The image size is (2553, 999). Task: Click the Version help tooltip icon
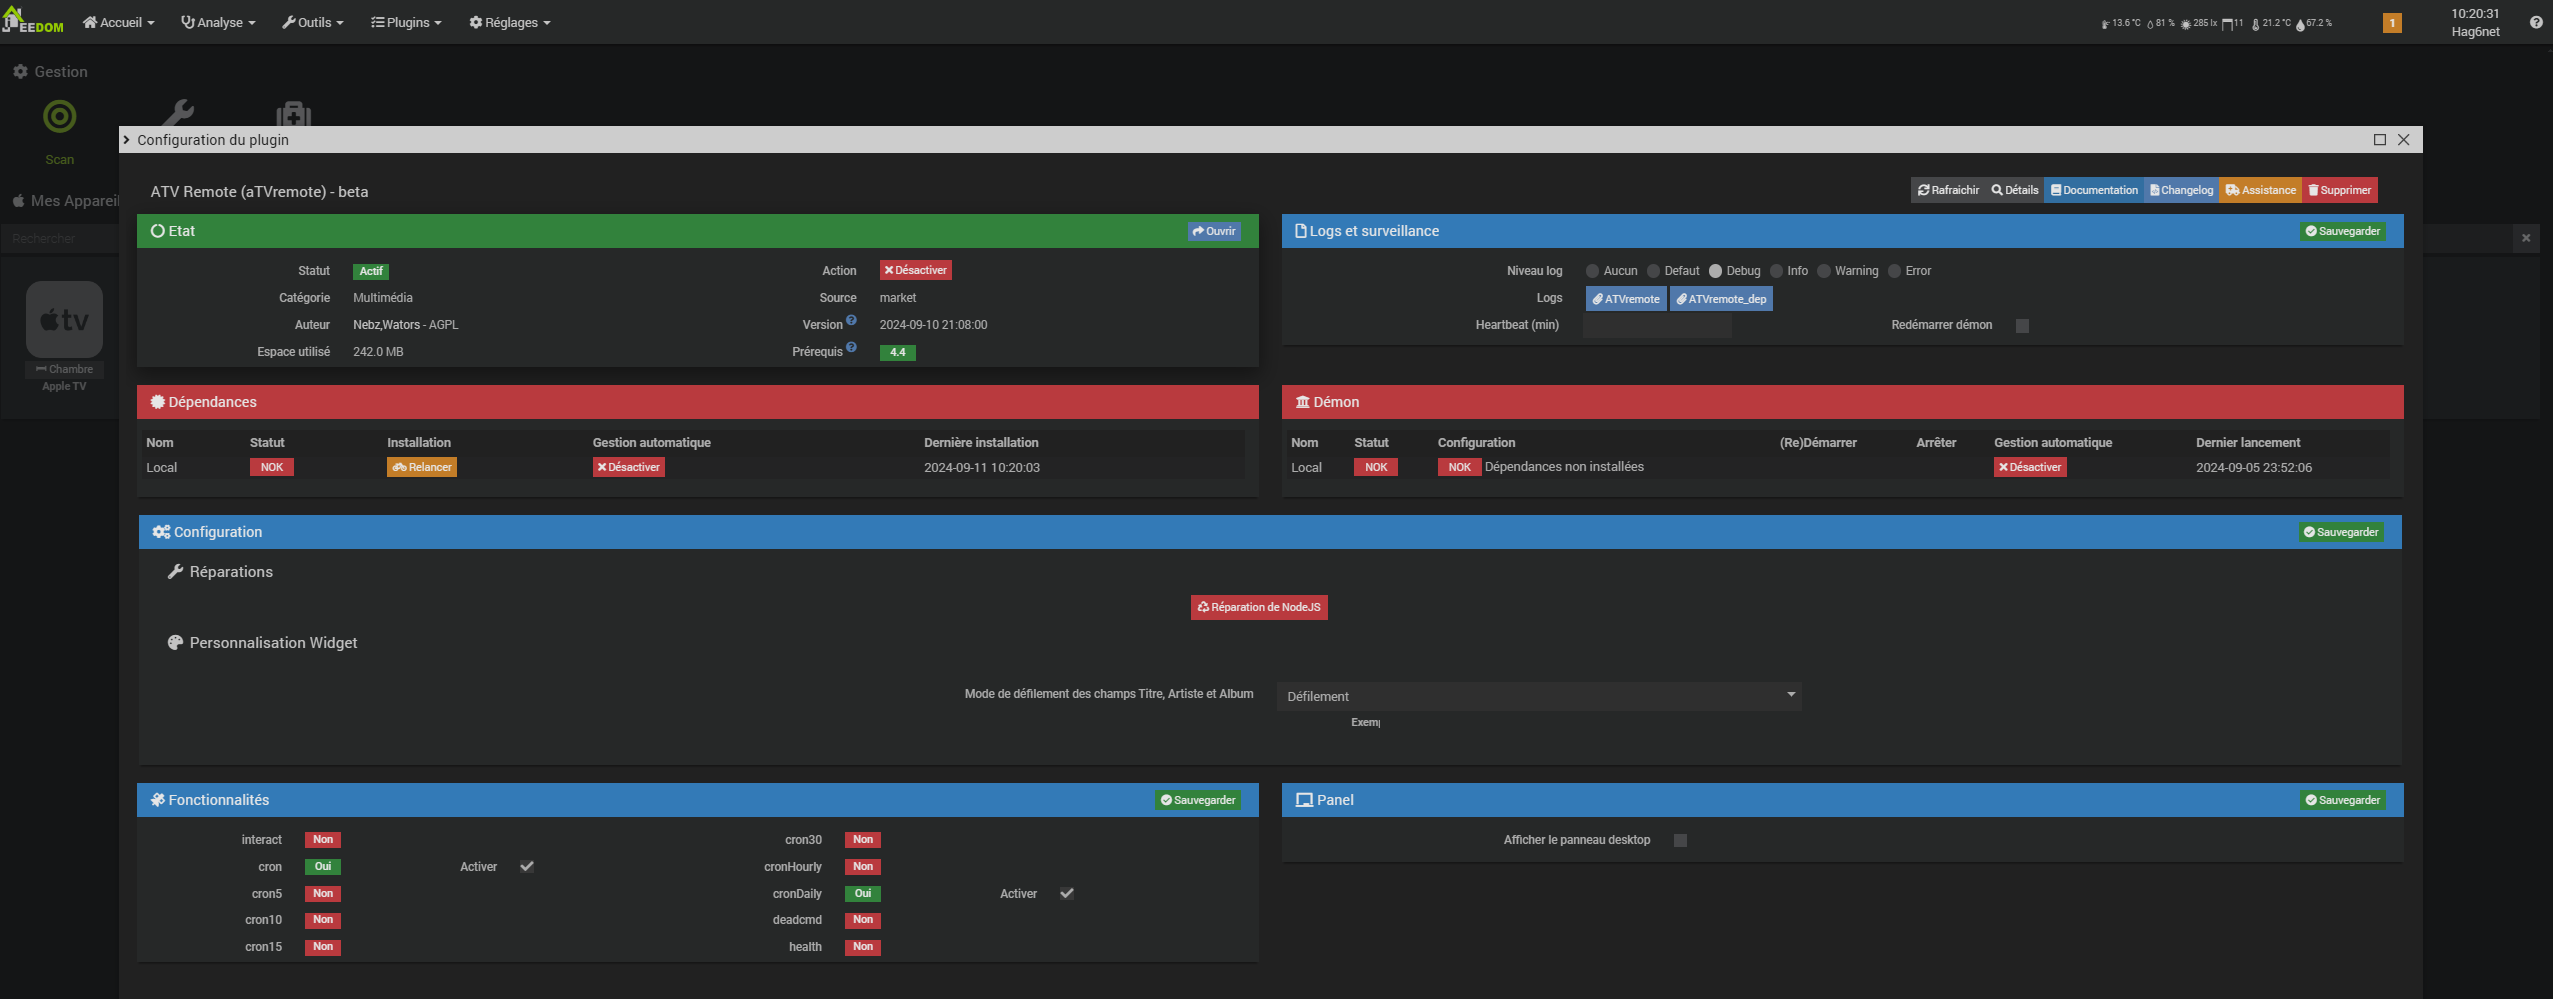coord(851,321)
